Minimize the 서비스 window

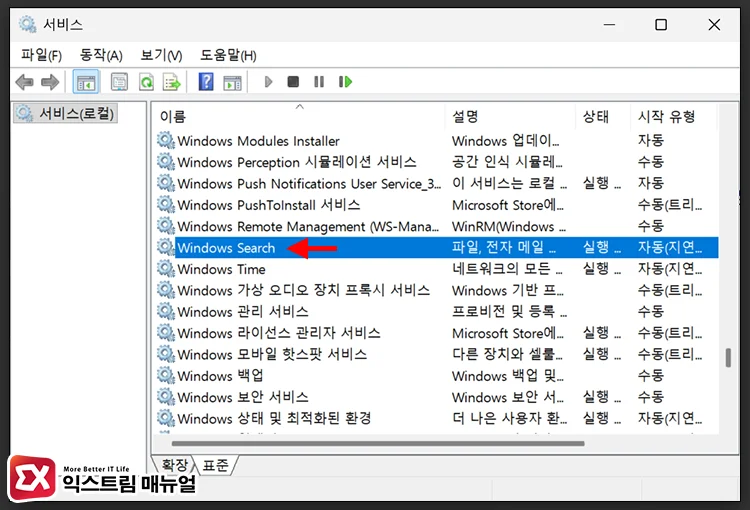pyautogui.click(x=609, y=24)
